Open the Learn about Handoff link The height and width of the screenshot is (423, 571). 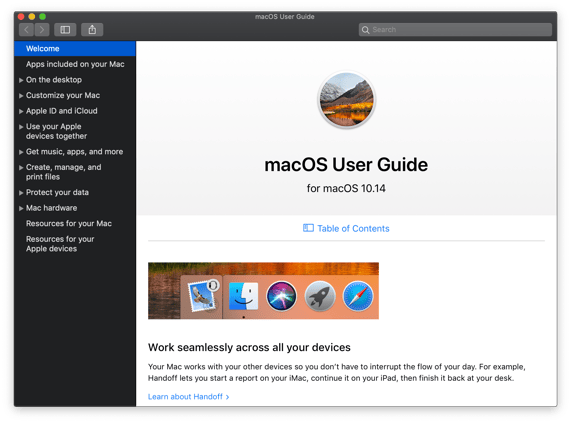pos(188,396)
